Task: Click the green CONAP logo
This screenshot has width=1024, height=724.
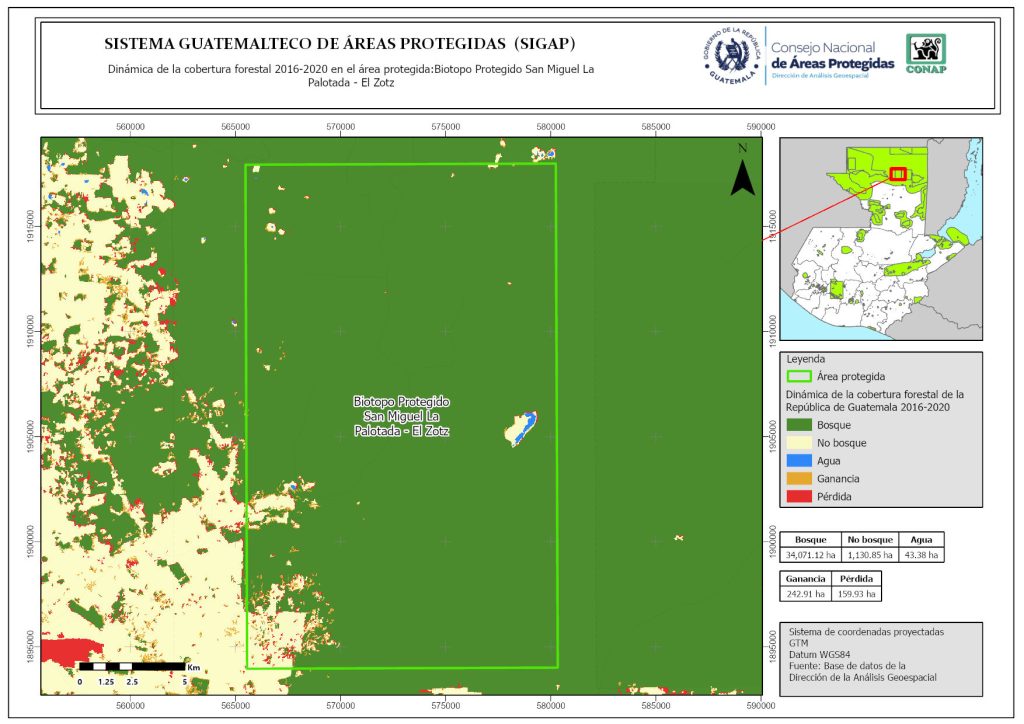Action: click(925, 54)
